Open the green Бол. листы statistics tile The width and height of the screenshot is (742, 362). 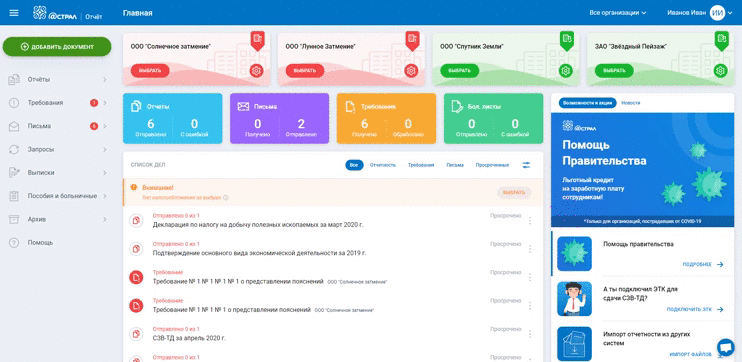494,118
